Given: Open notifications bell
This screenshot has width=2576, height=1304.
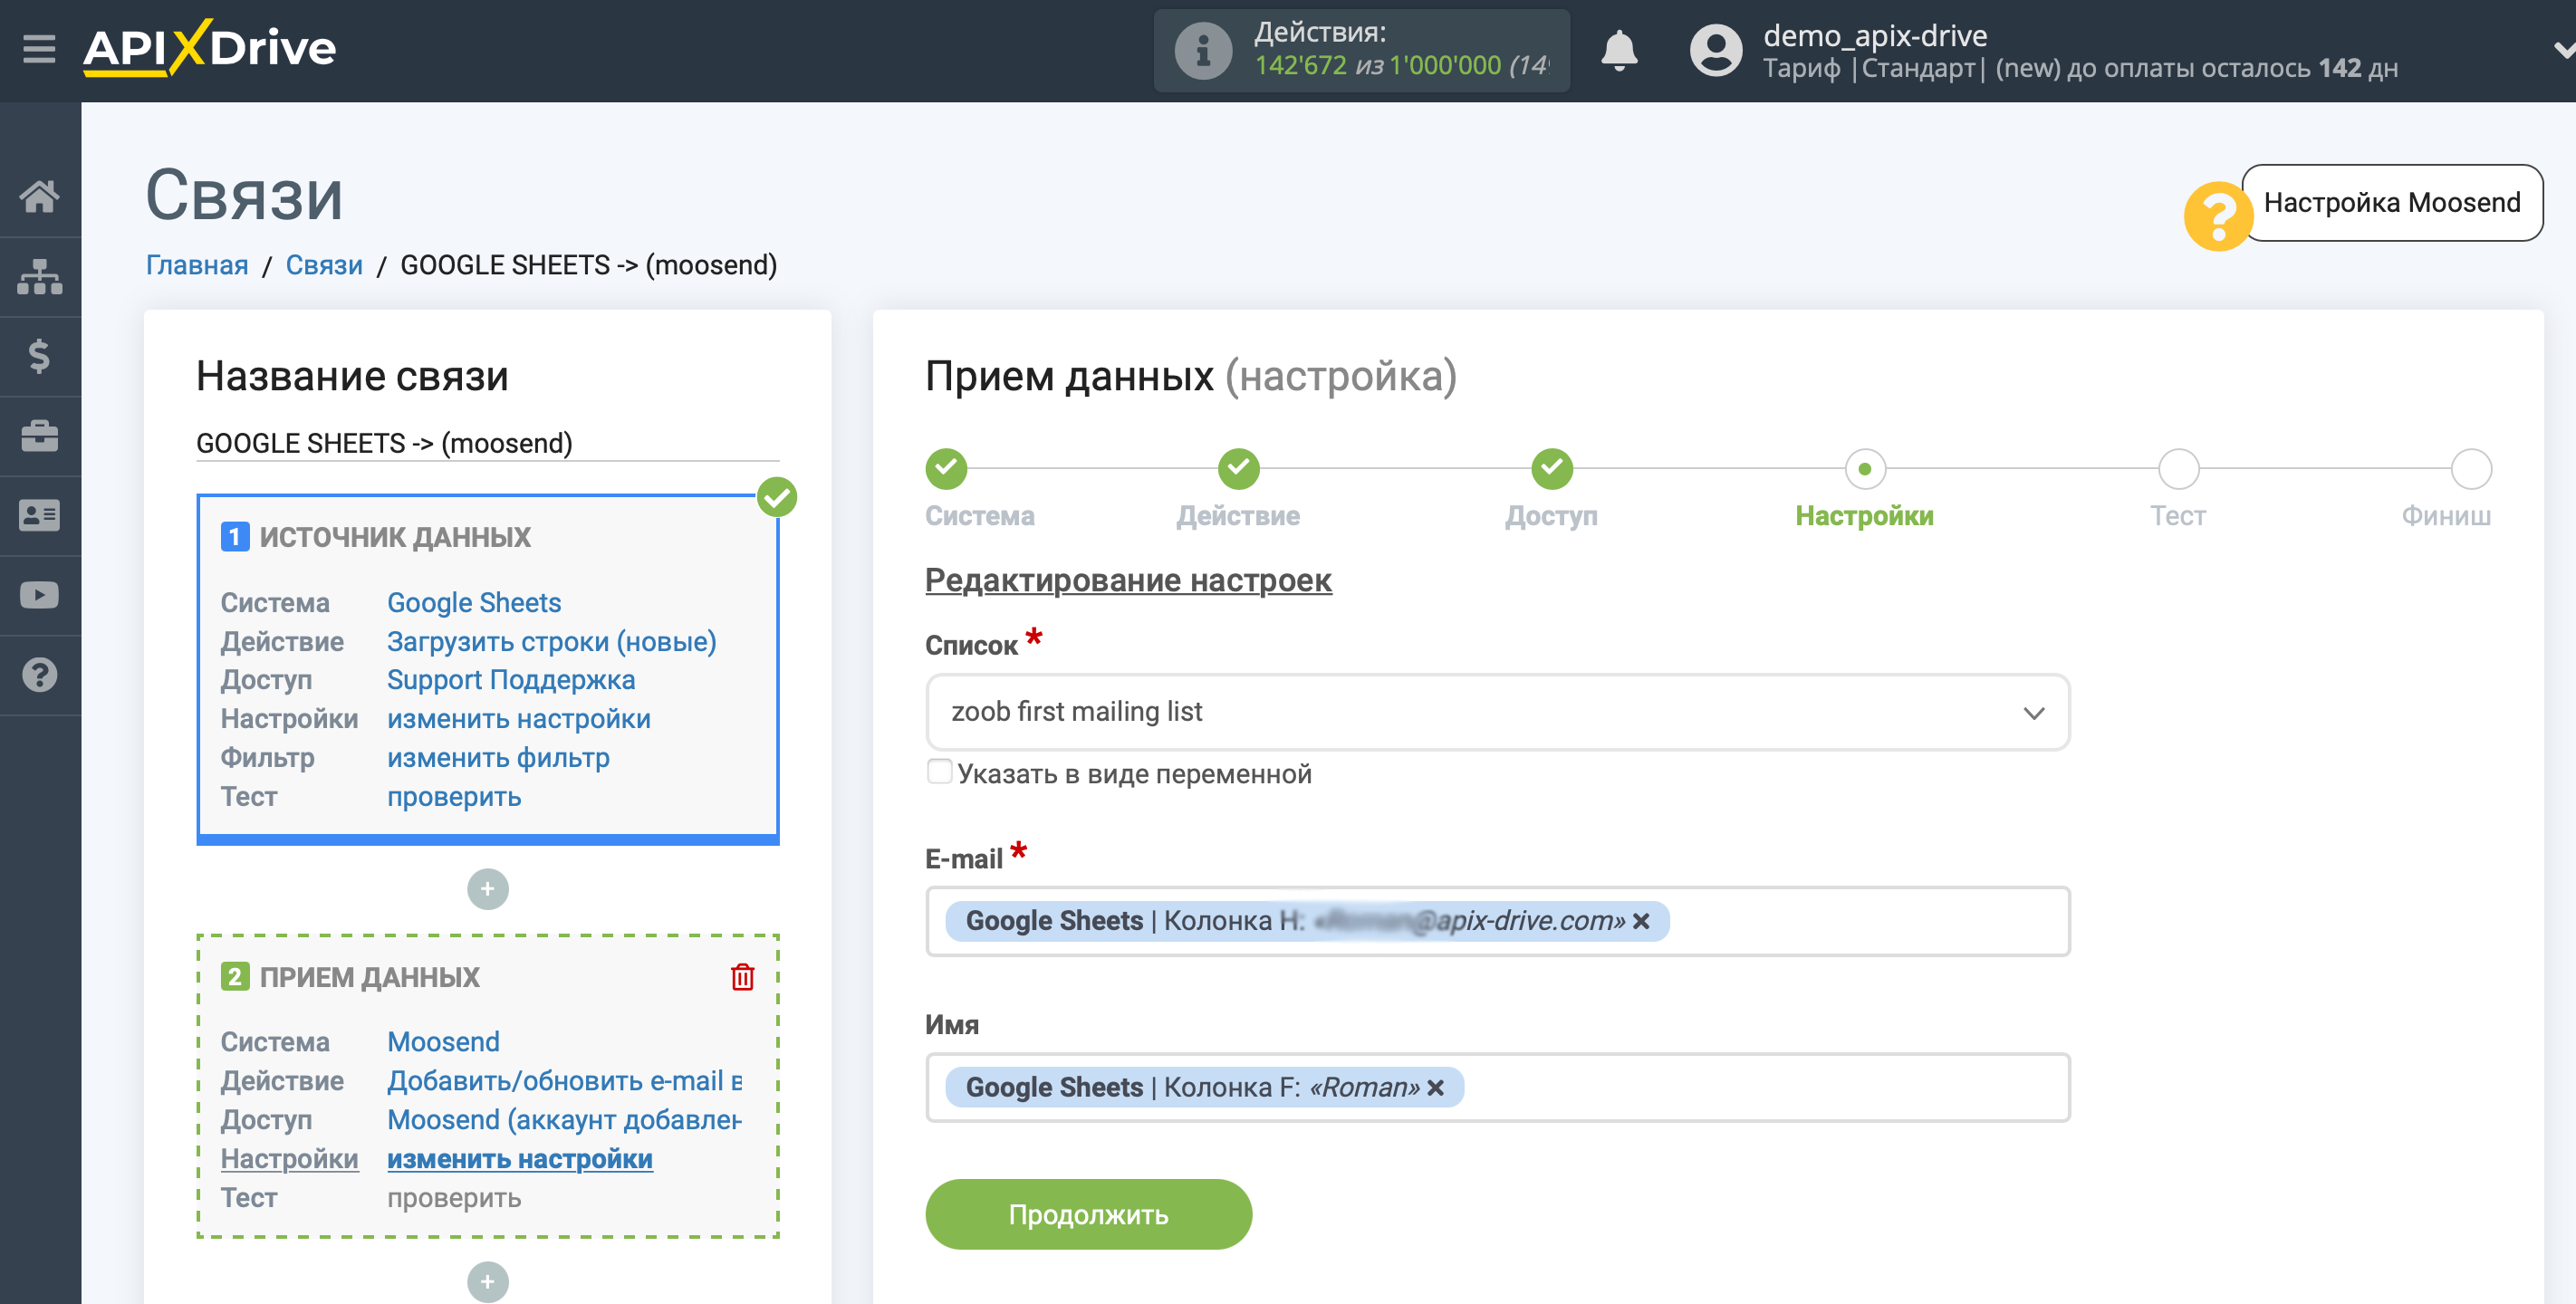Looking at the screenshot, I should click(x=1618, y=50).
